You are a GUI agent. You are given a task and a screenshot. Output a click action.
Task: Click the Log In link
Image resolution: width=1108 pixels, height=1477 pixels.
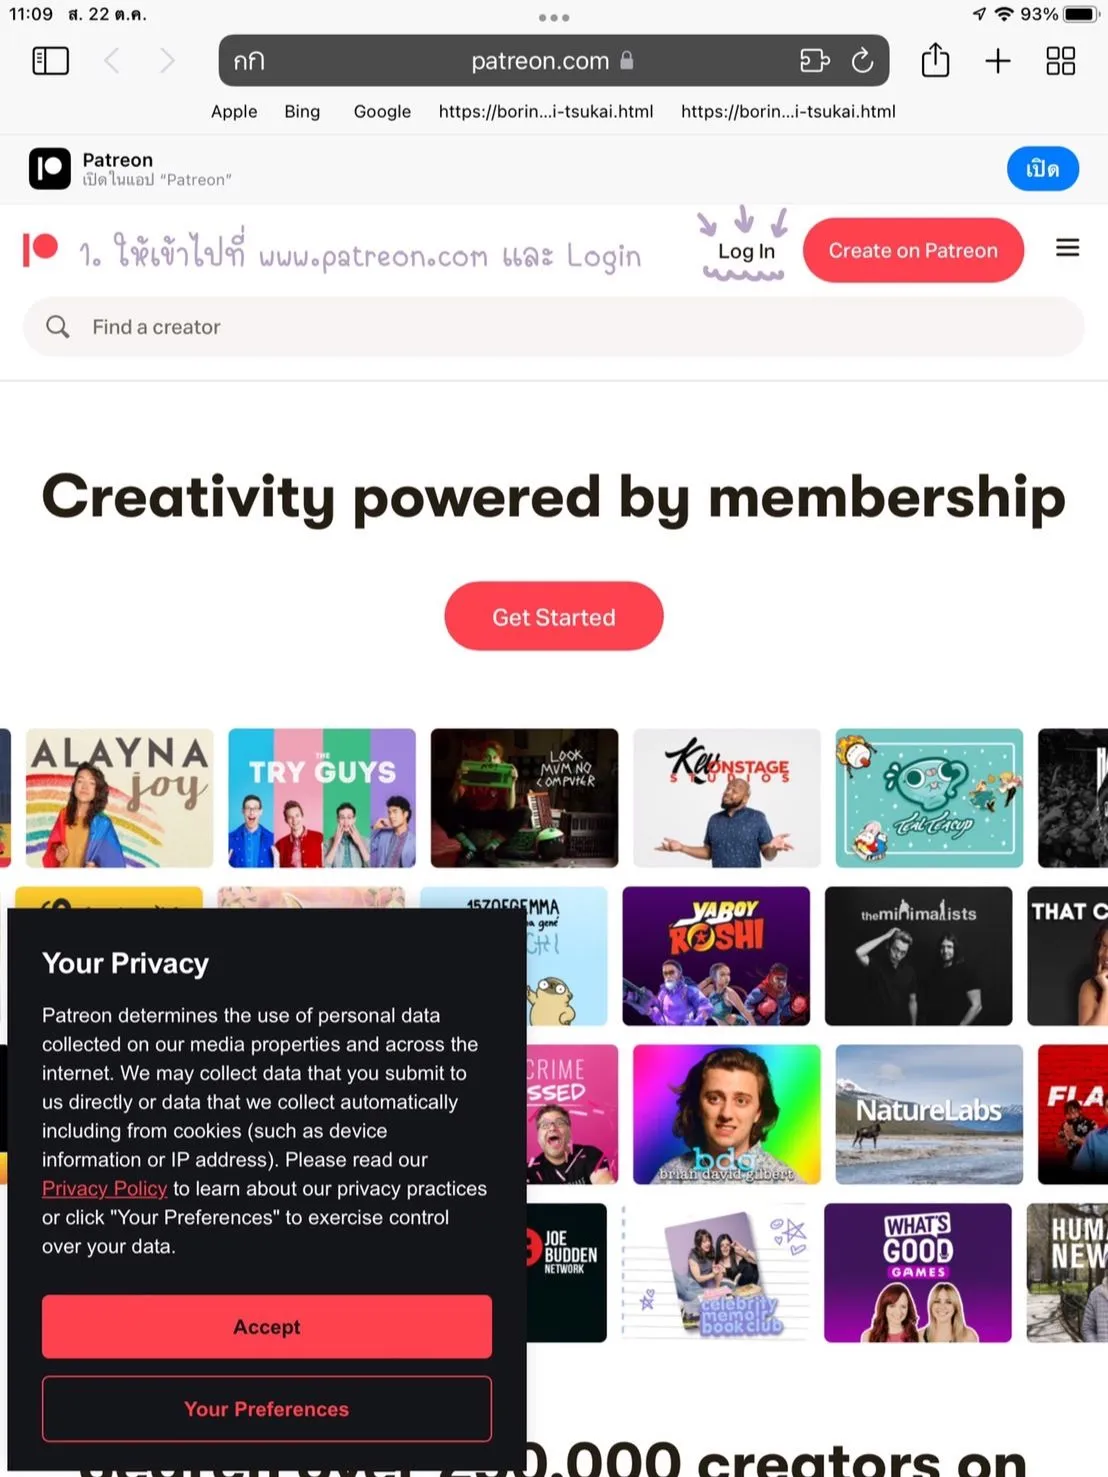click(x=746, y=251)
